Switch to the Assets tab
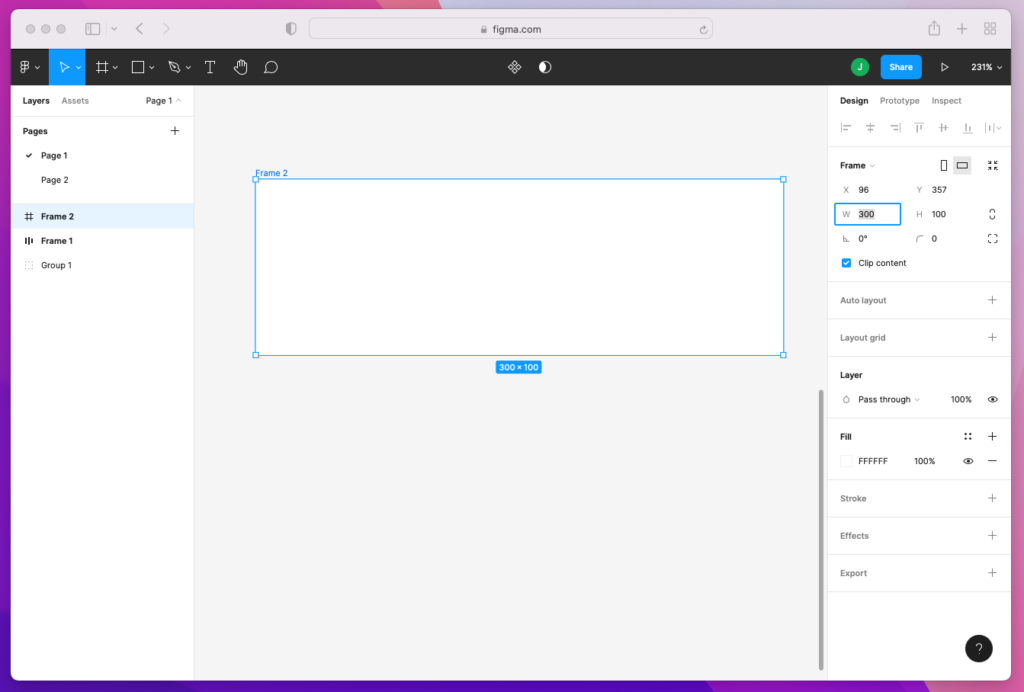 click(75, 101)
